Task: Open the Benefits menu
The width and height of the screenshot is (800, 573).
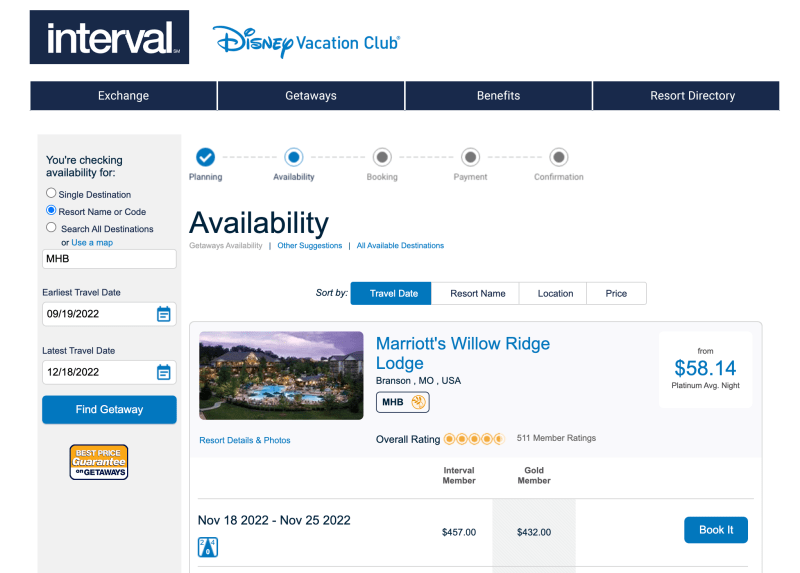Action: pos(498,95)
